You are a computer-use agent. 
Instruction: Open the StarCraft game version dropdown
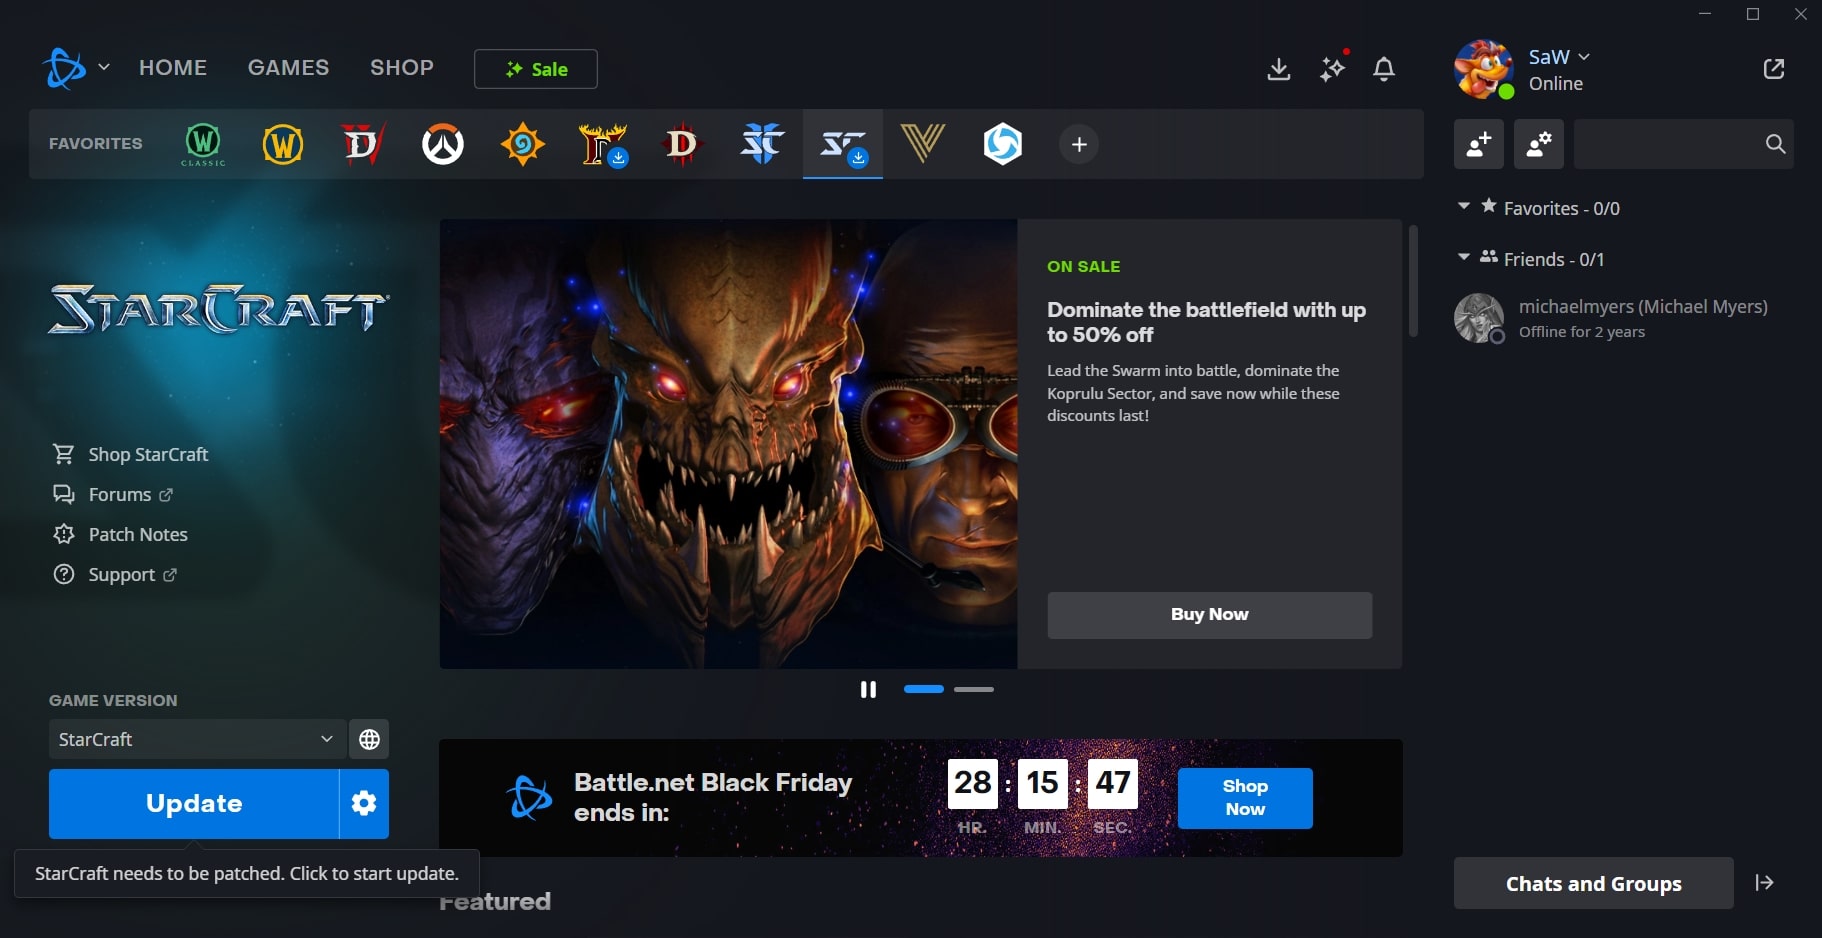point(195,739)
